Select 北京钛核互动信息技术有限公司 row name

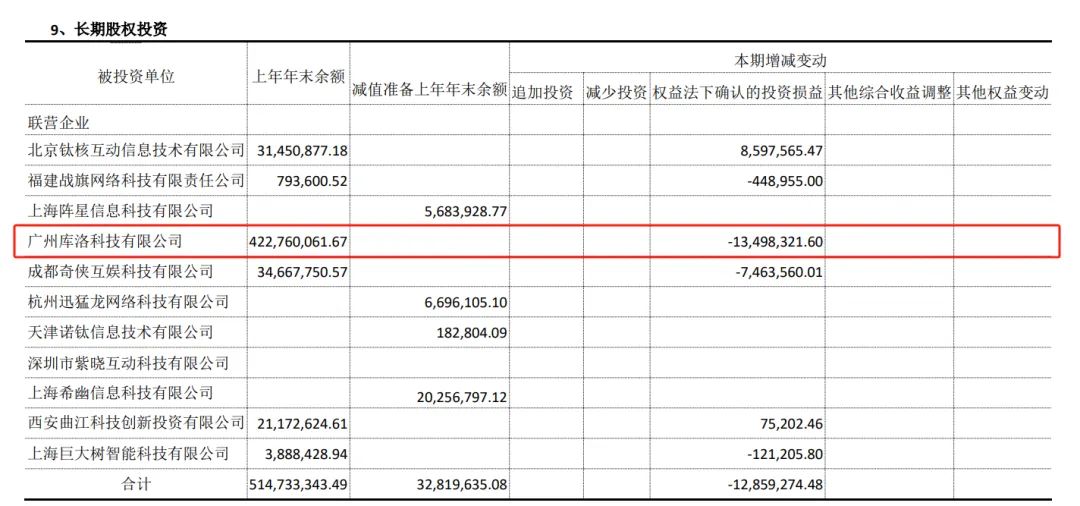click(136, 149)
